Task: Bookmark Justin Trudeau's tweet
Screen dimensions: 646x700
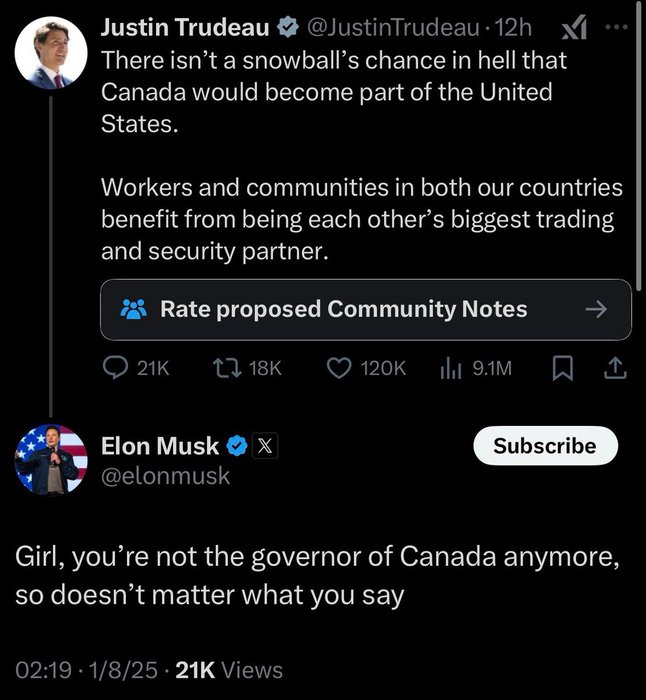Action: 563,368
